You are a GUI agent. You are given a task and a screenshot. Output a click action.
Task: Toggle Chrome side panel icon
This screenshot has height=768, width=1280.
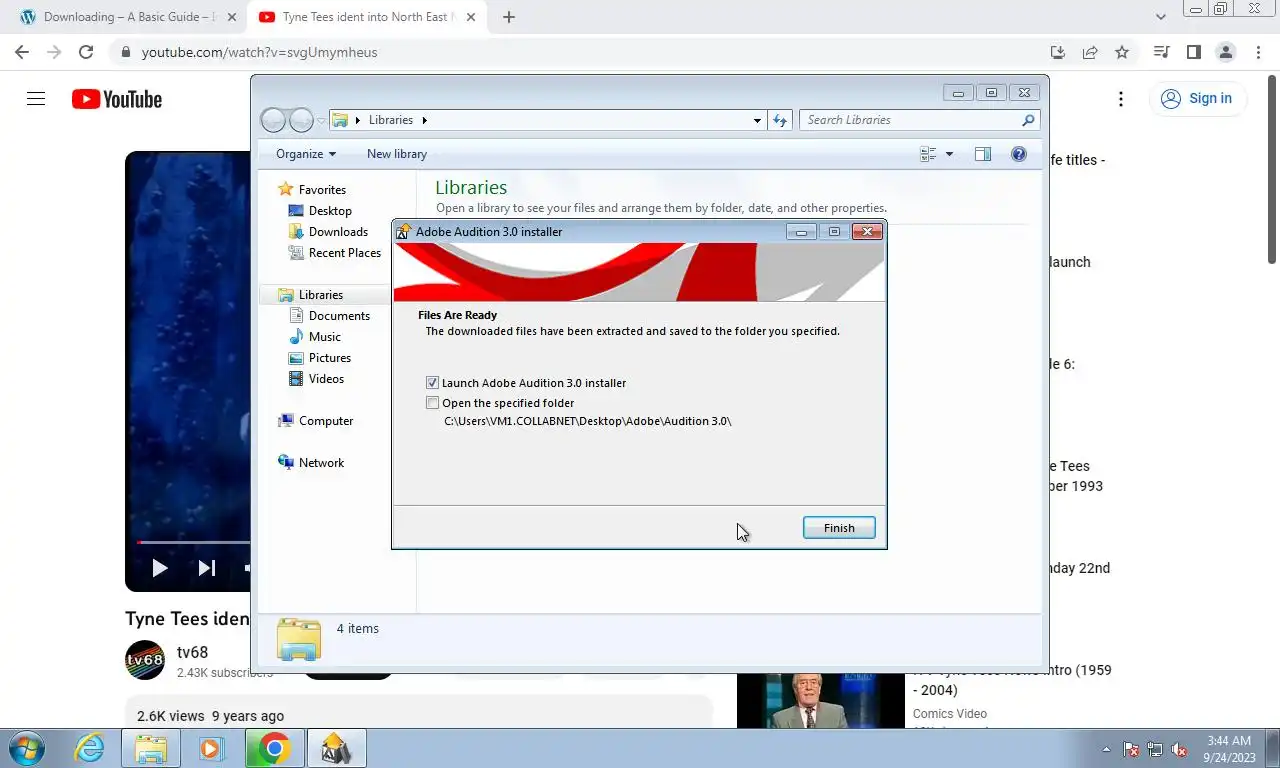click(1193, 52)
